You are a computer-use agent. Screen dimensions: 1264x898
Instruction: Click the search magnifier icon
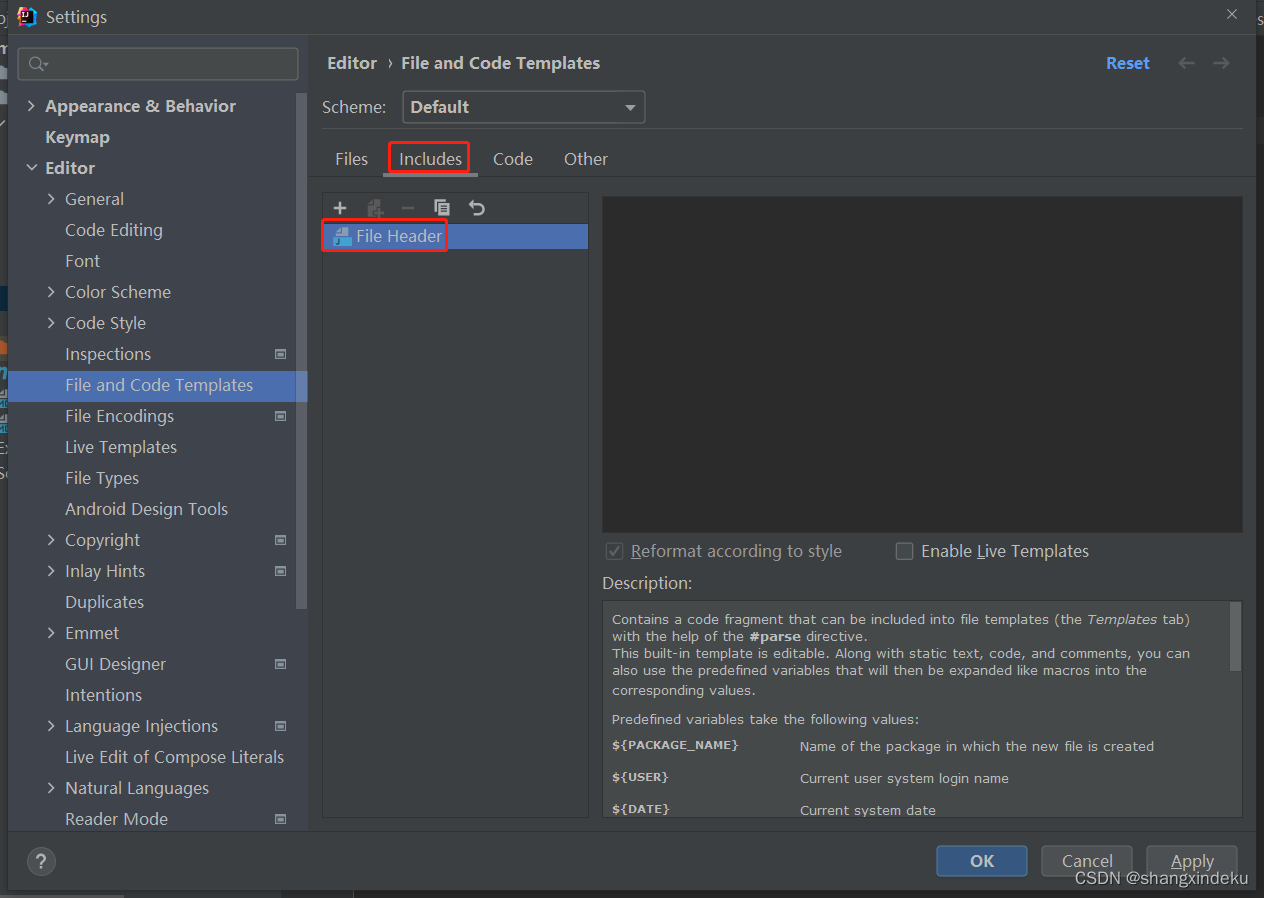tap(37, 64)
